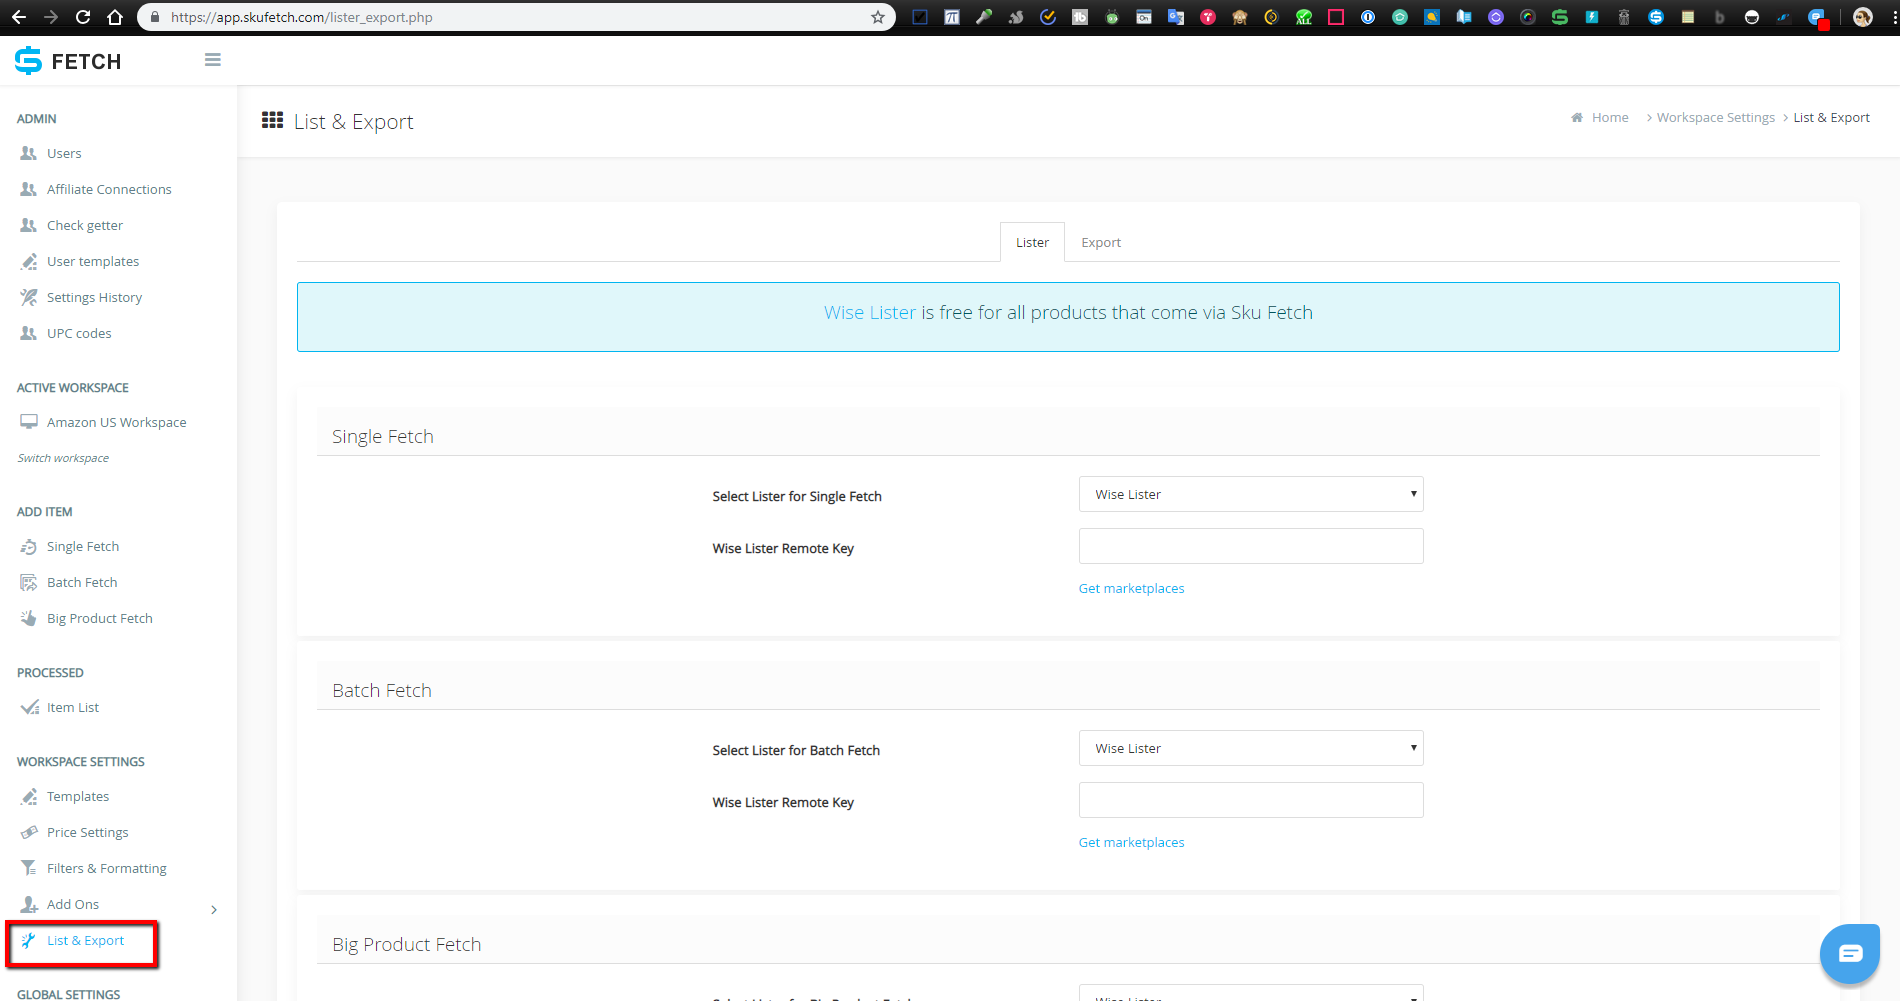1900x1001 pixels.
Task: Click the Users sidebar icon
Action: (x=29, y=153)
